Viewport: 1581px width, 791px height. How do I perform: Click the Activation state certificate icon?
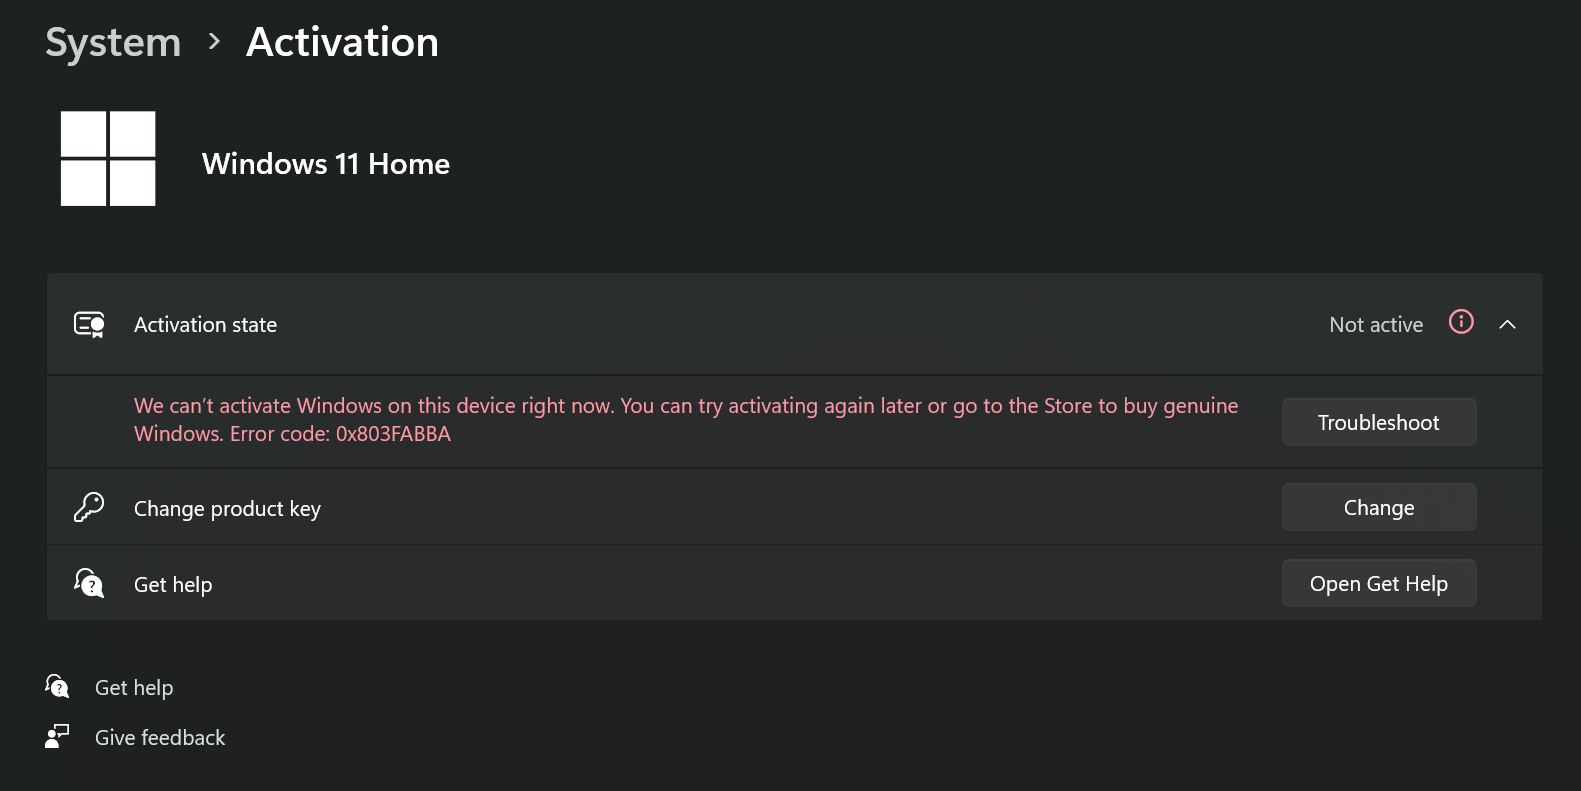click(89, 324)
